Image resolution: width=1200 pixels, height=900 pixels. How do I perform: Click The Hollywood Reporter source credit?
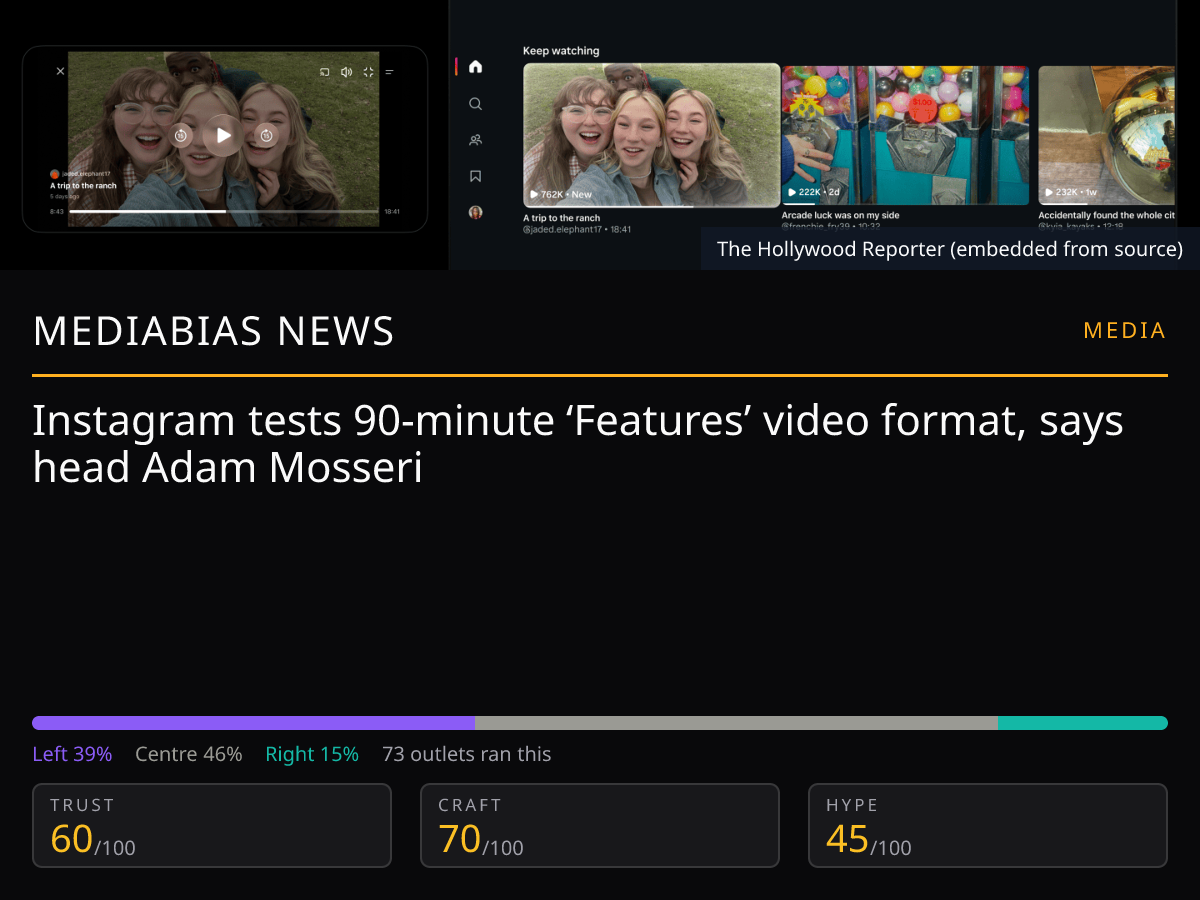pos(950,249)
